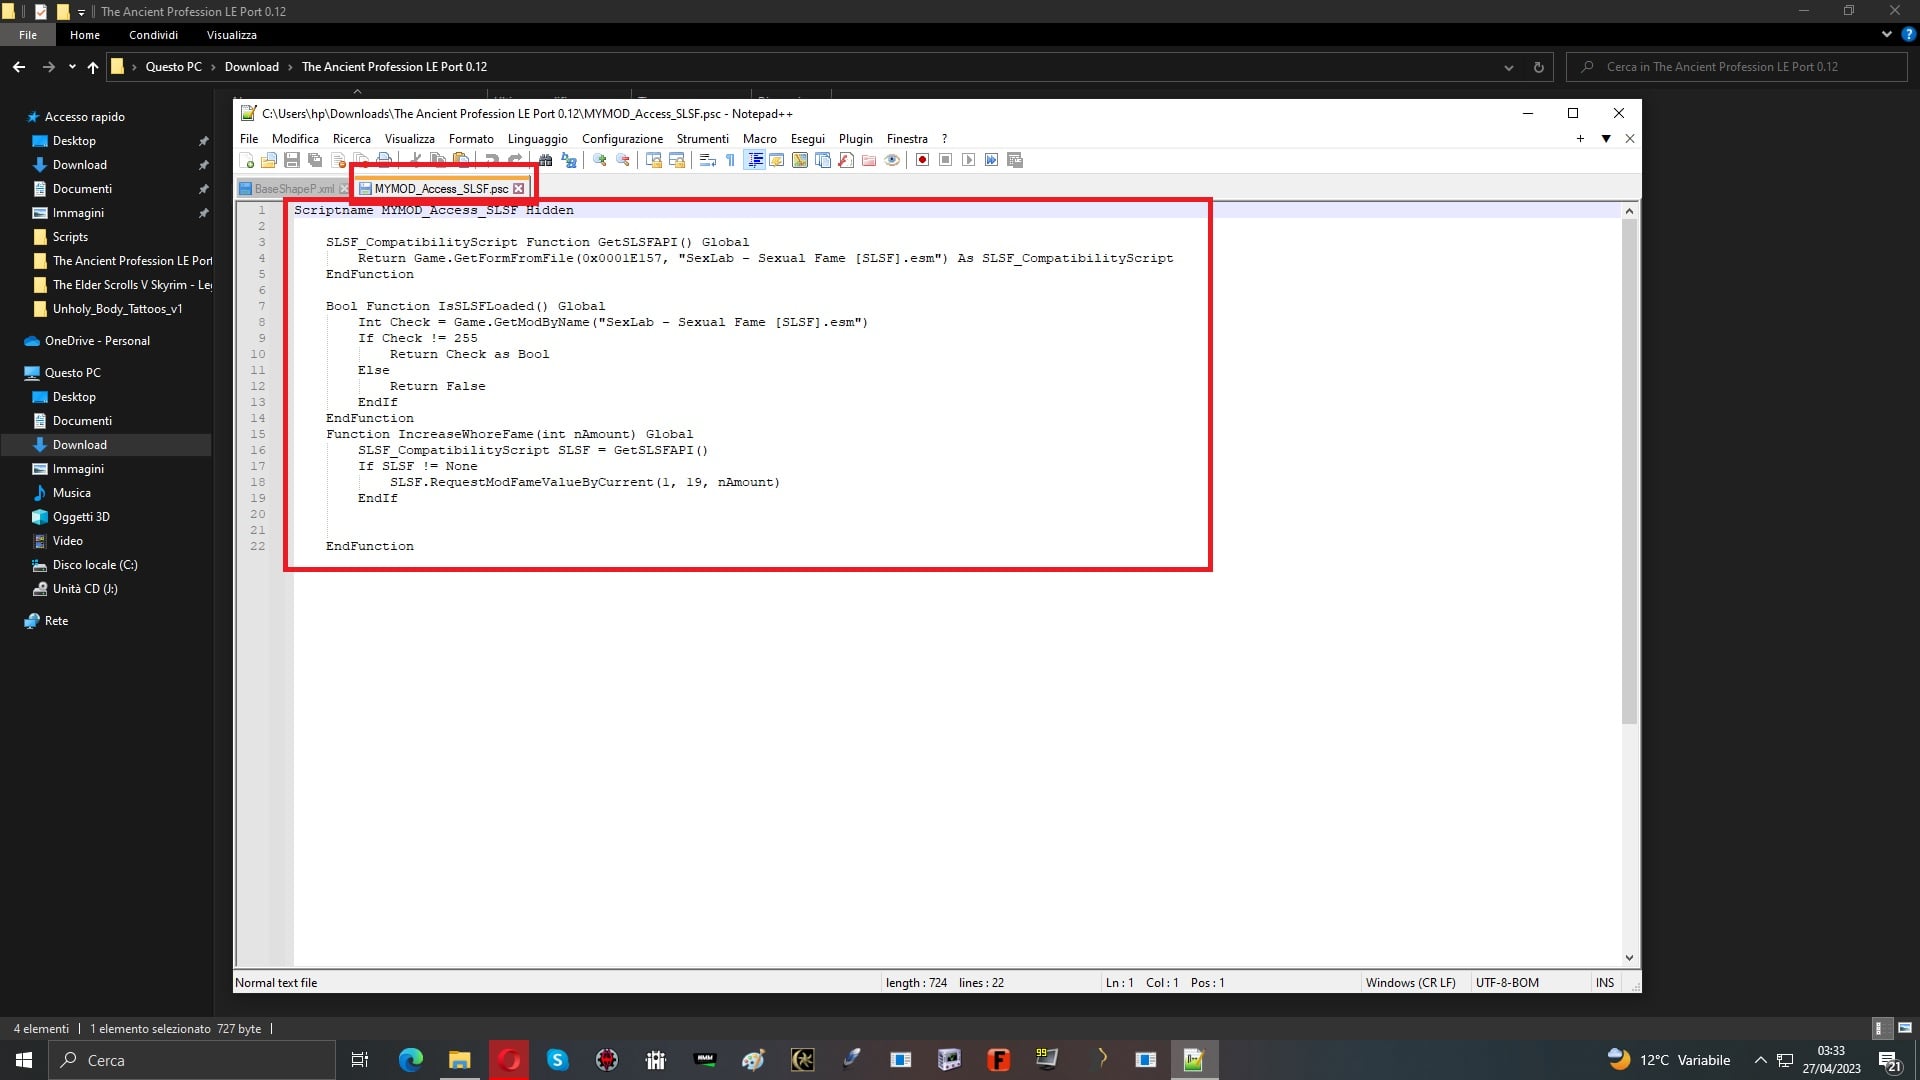This screenshot has height=1080, width=1920.
Task: Refresh the Explorer folder view
Action: [x=1538, y=67]
